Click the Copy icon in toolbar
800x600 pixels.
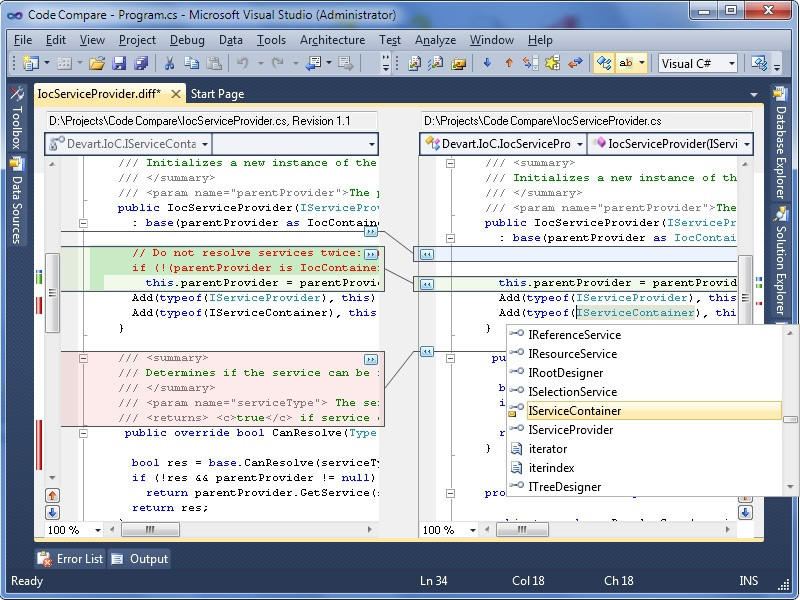coord(191,63)
